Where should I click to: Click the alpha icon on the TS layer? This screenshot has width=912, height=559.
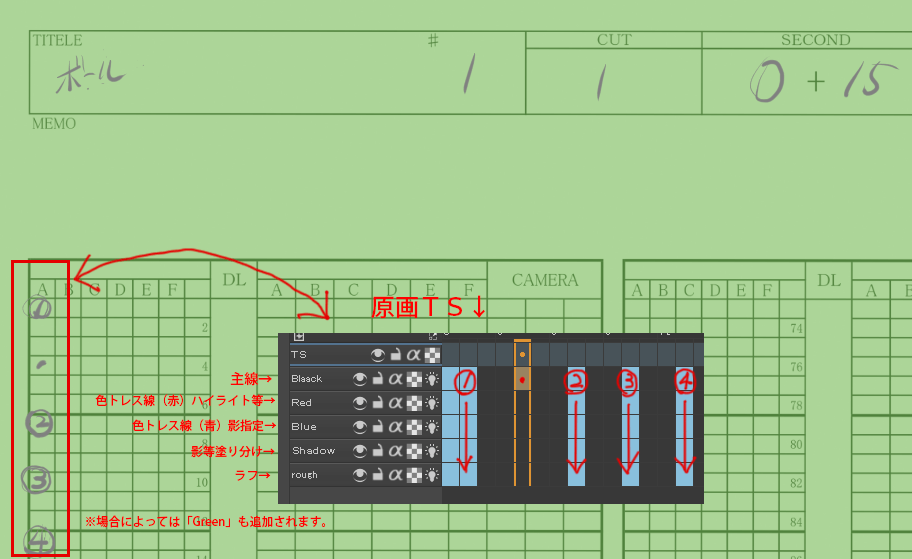tap(414, 354)
